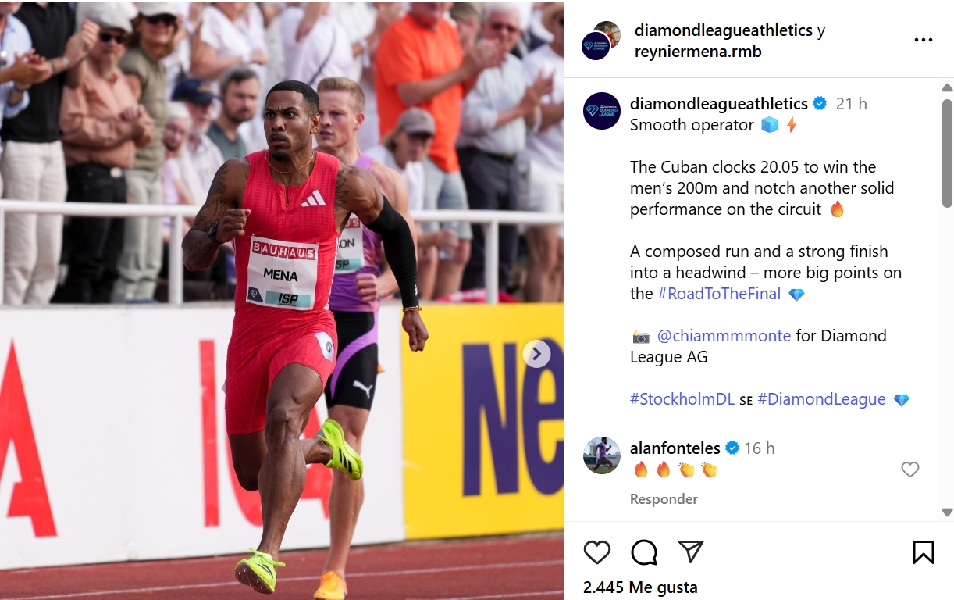The width and height of the screenshot is (954, 600).
Task: Like the post with the heart icon
Action: 596,552
